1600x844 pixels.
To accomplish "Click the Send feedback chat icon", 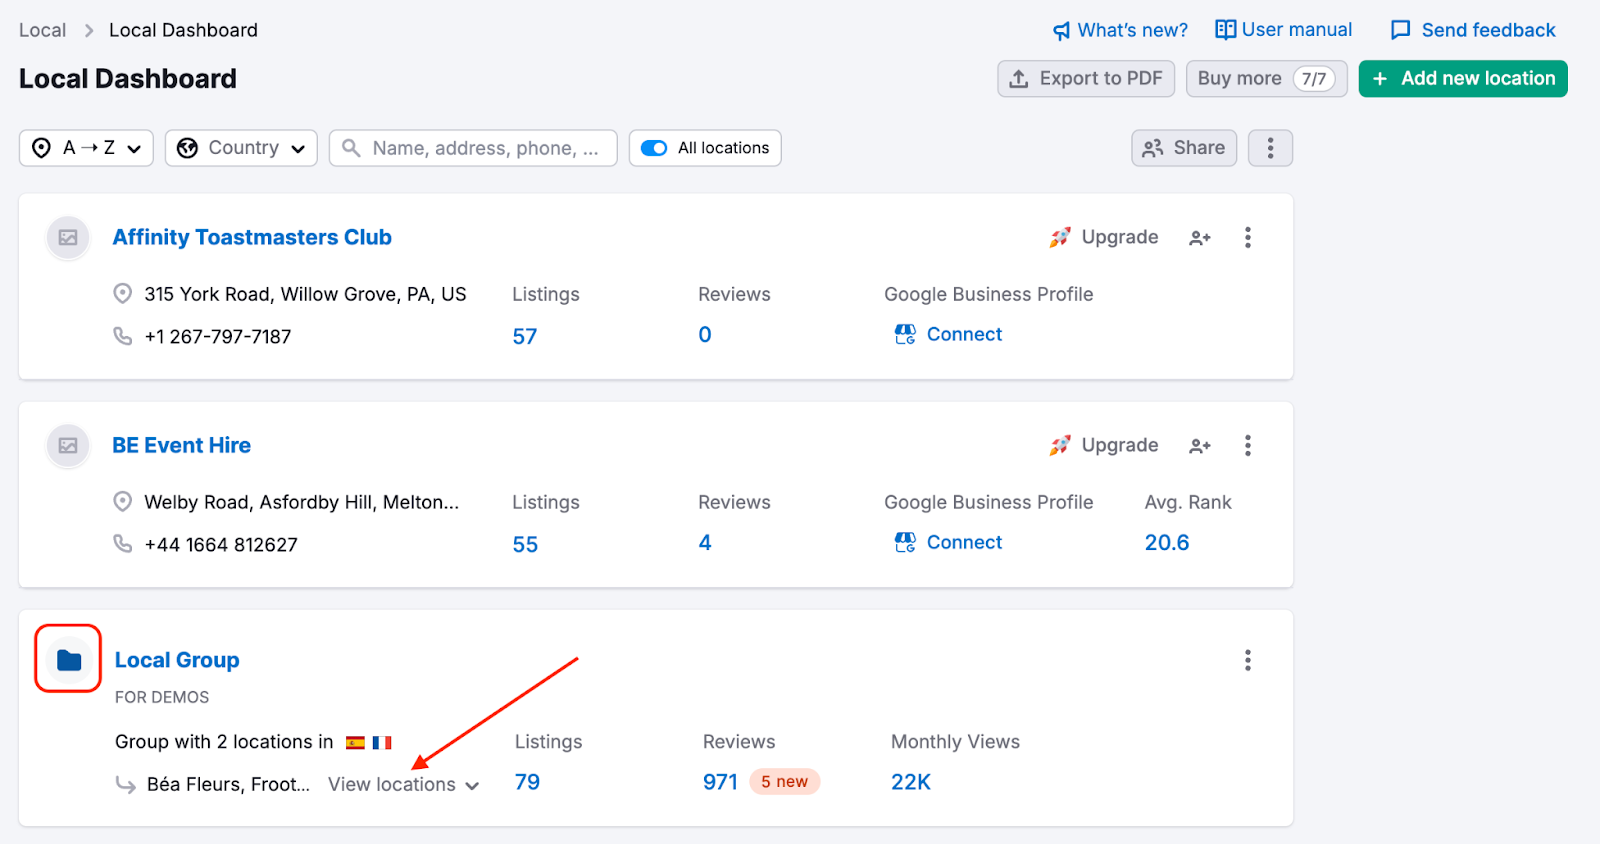I will pos(1400,30).
